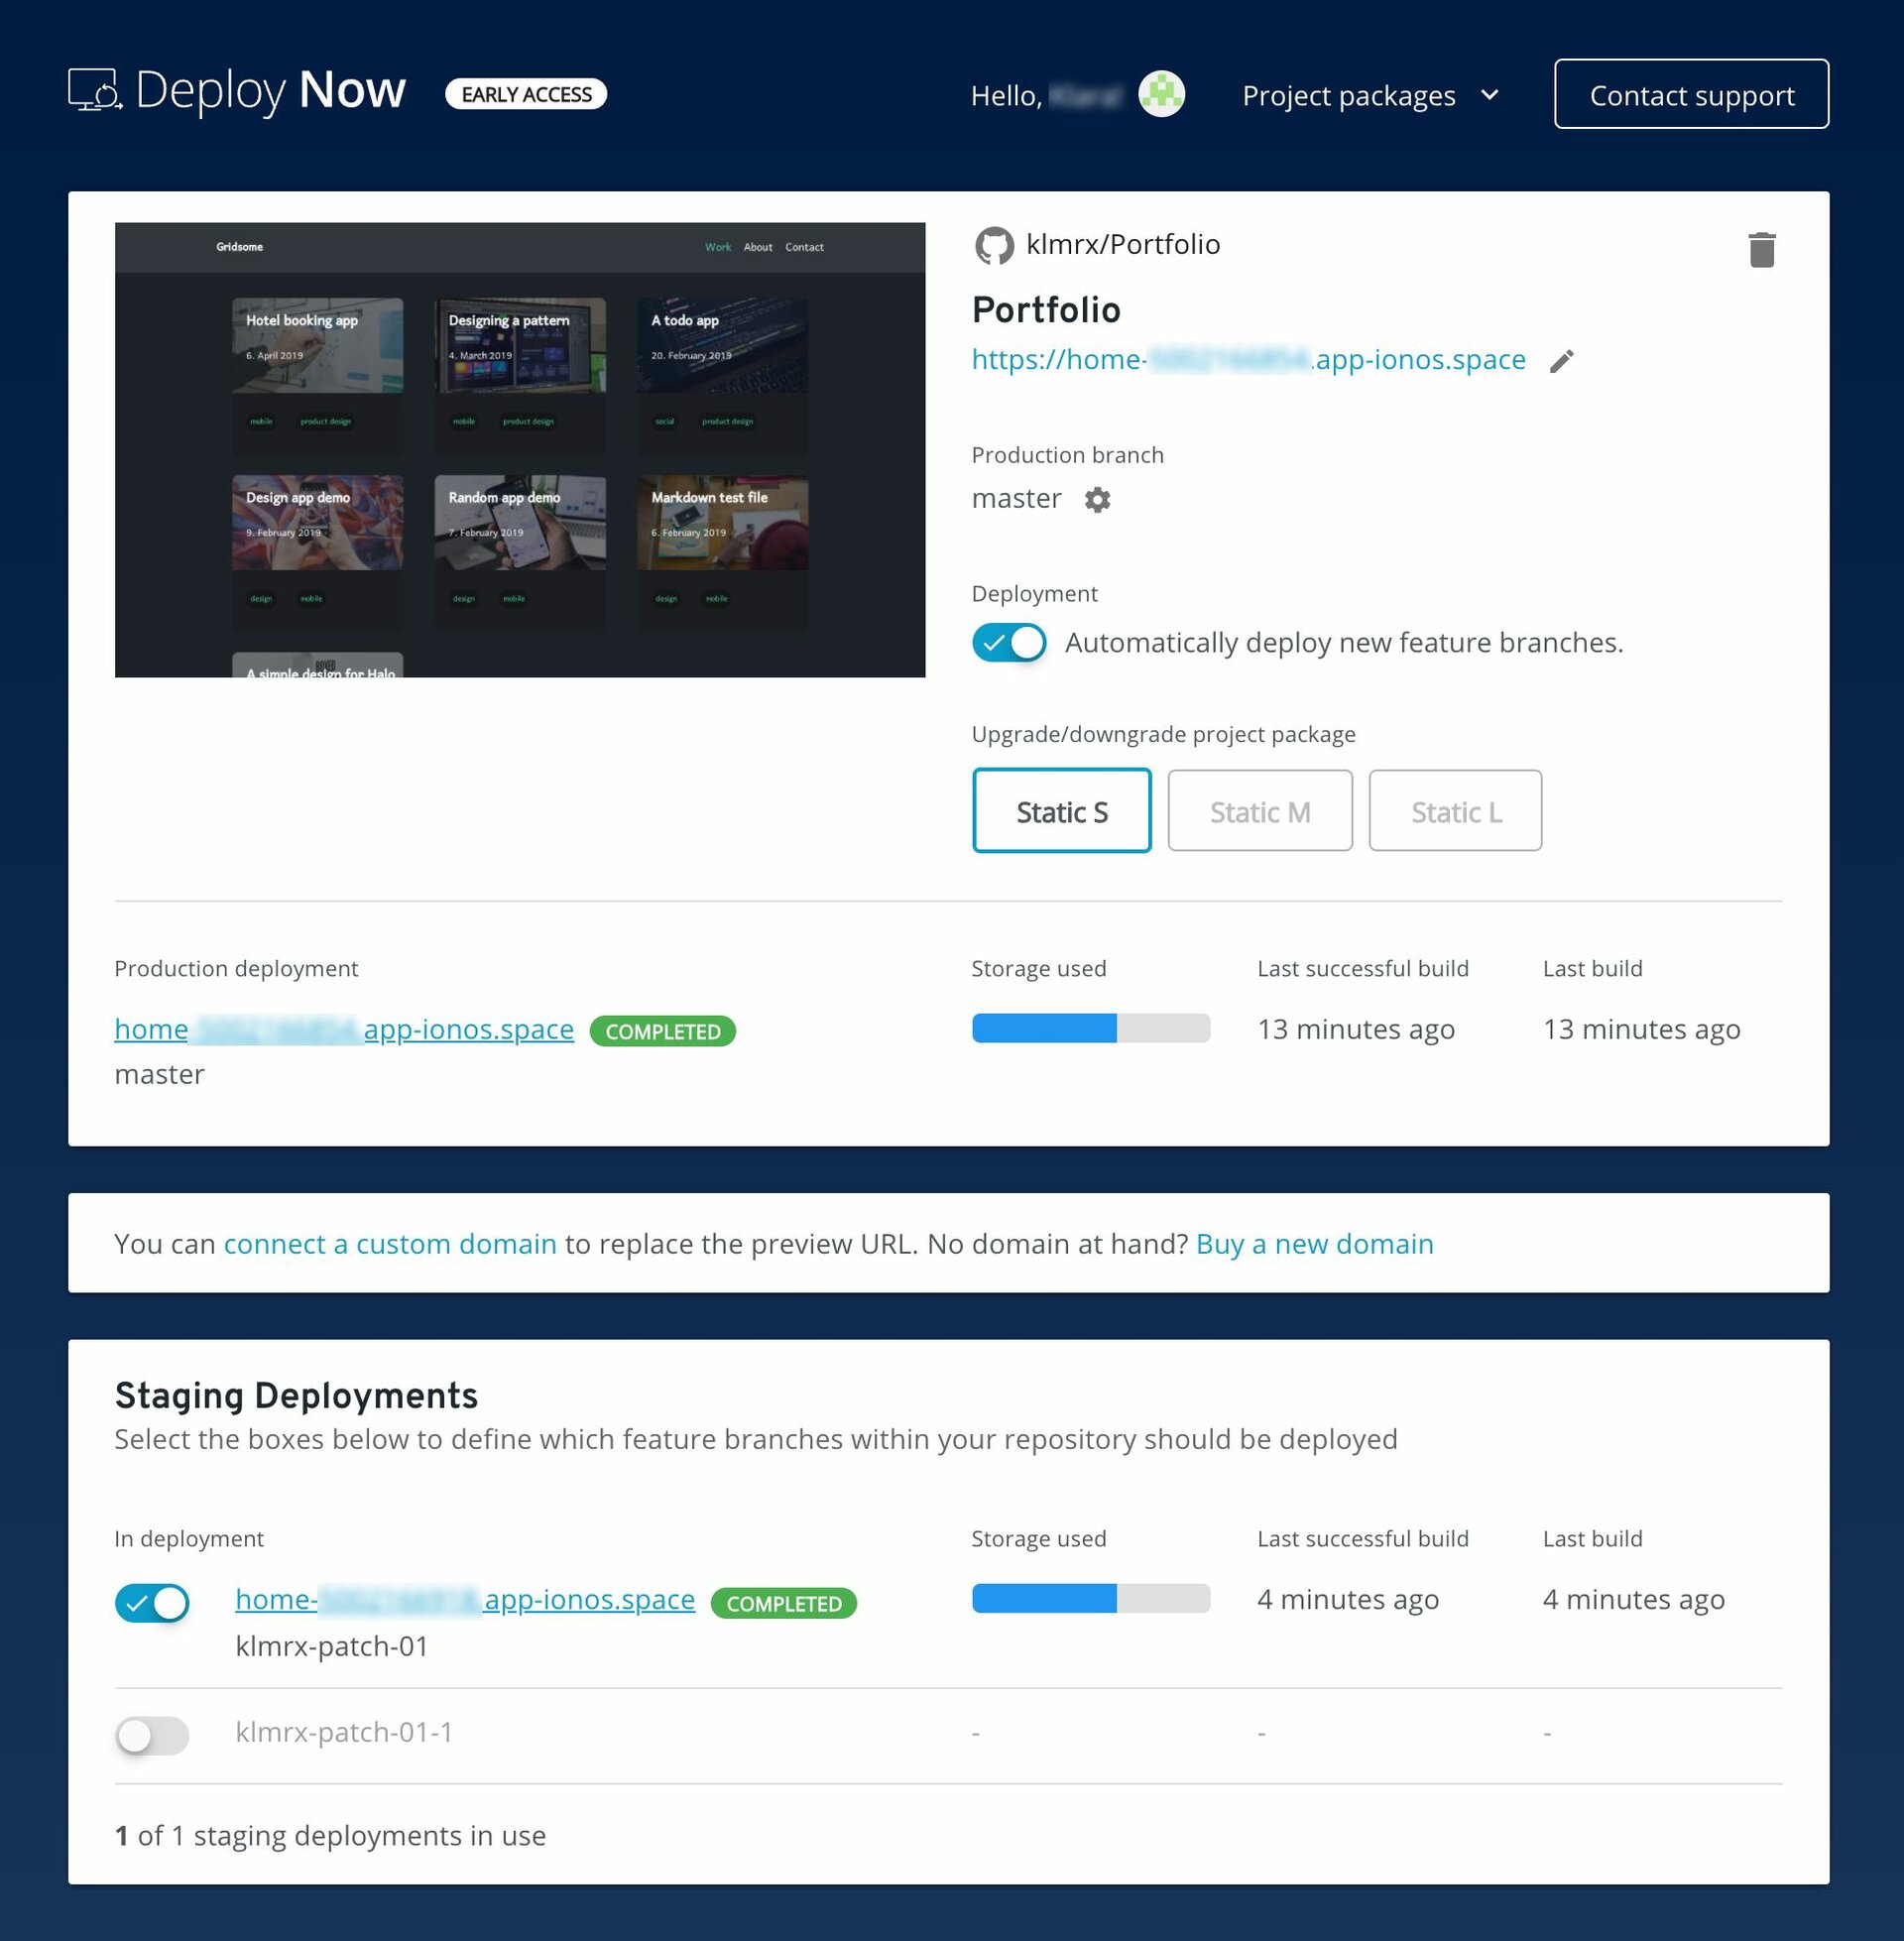Open the Portfolio site preview thumbnail

click(519, 450)
